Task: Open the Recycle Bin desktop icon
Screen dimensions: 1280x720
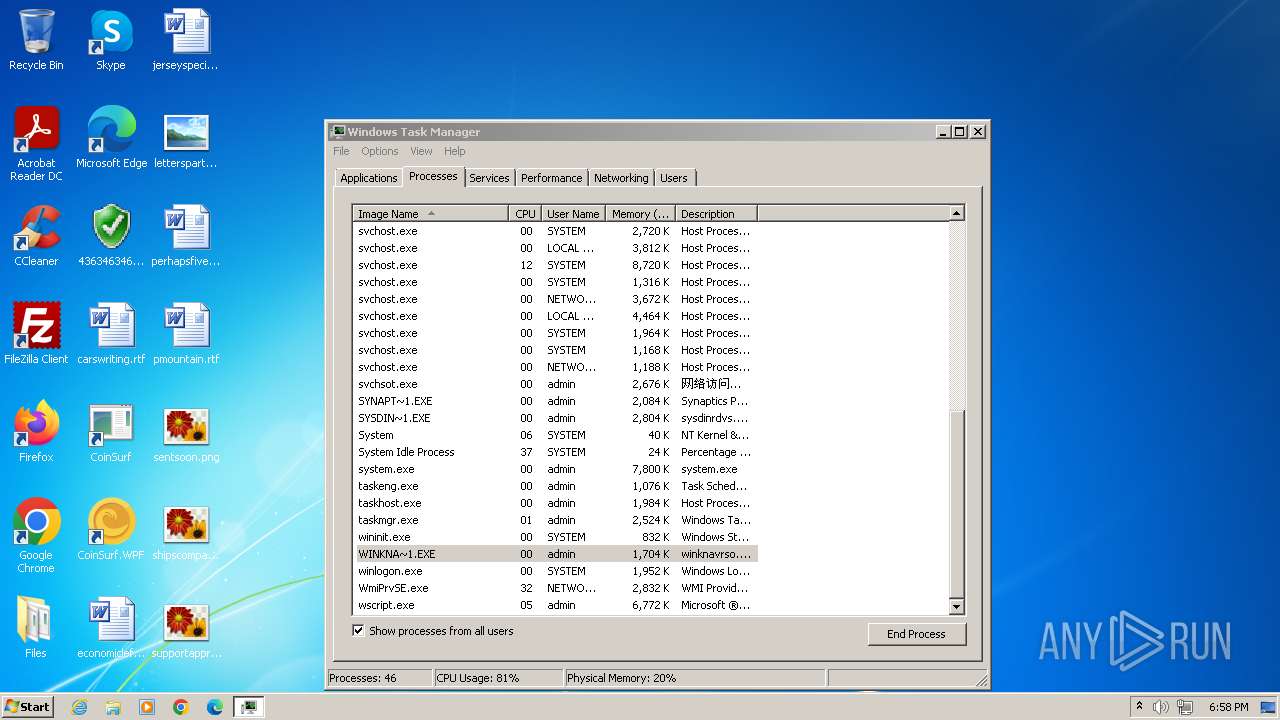Action: point(36,40)
